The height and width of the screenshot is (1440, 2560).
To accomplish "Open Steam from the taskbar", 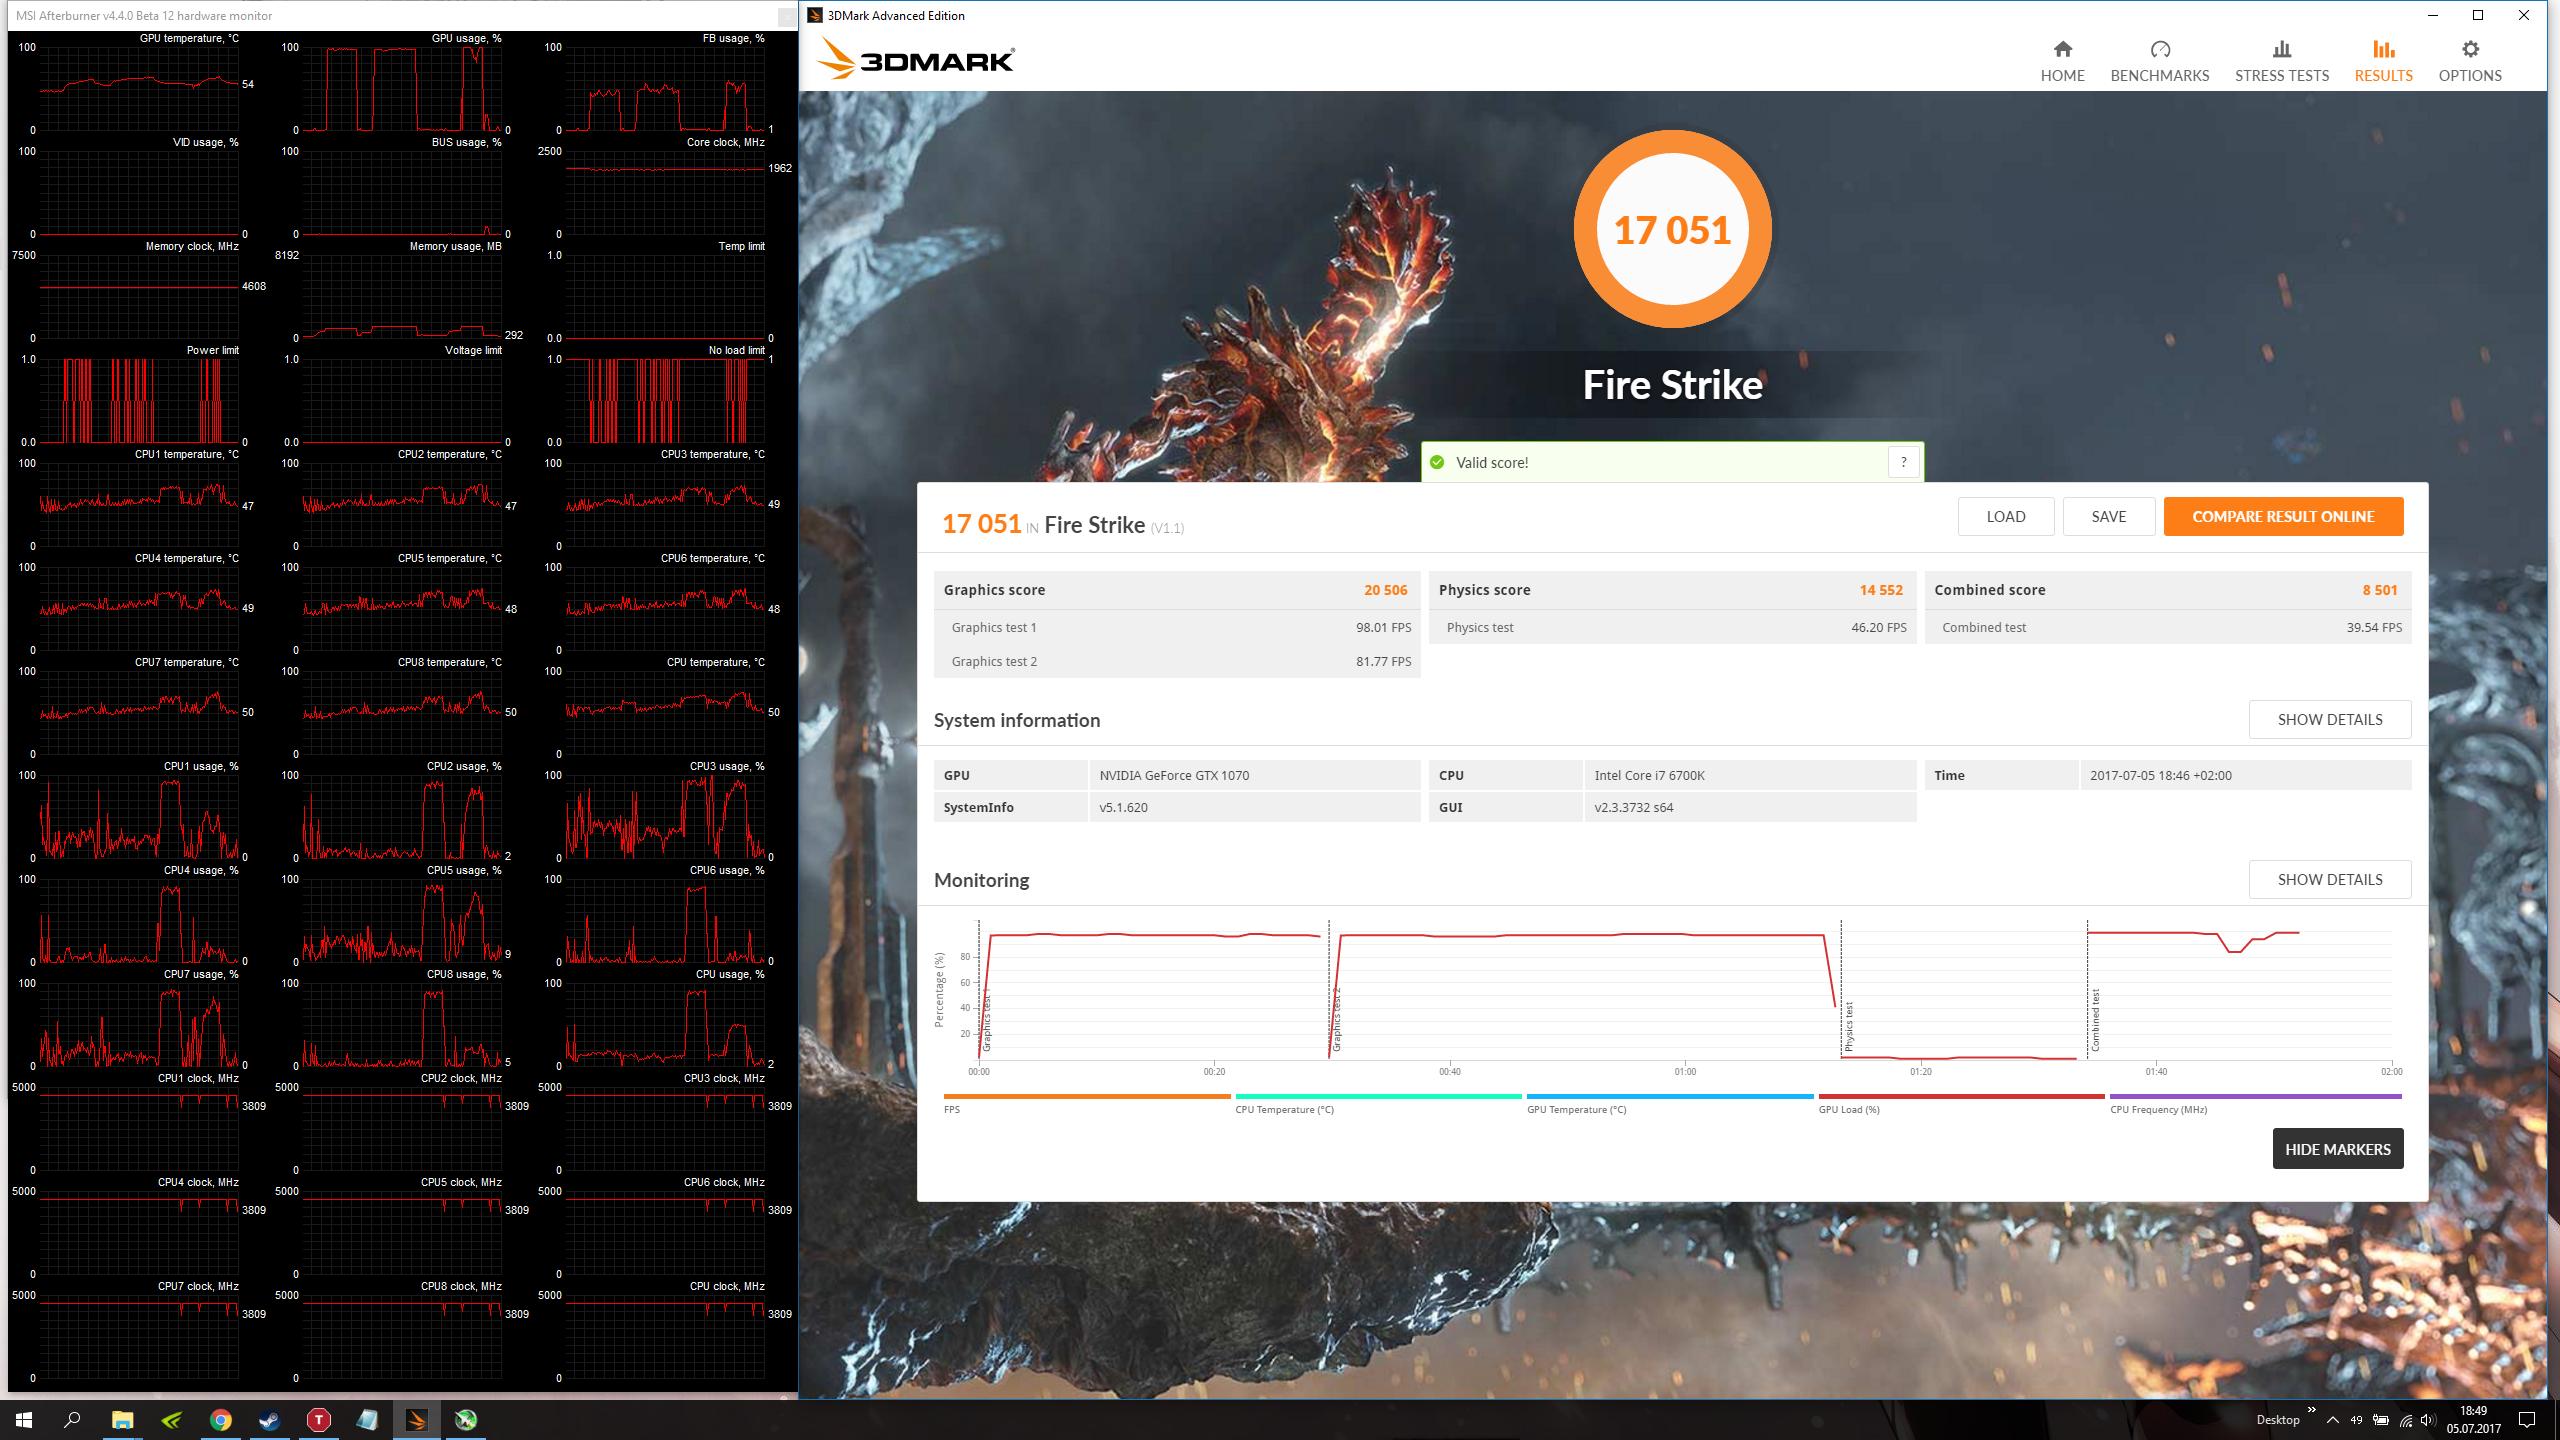I will pyautogui.click(x=269, y=1419).
